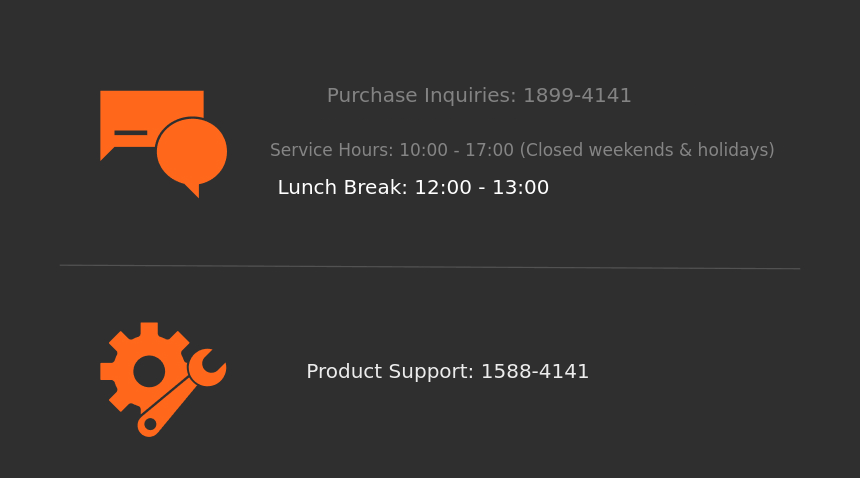Click the orange wrench handle
The height and width of the screenshot is (478, 860).
point(172,400)
